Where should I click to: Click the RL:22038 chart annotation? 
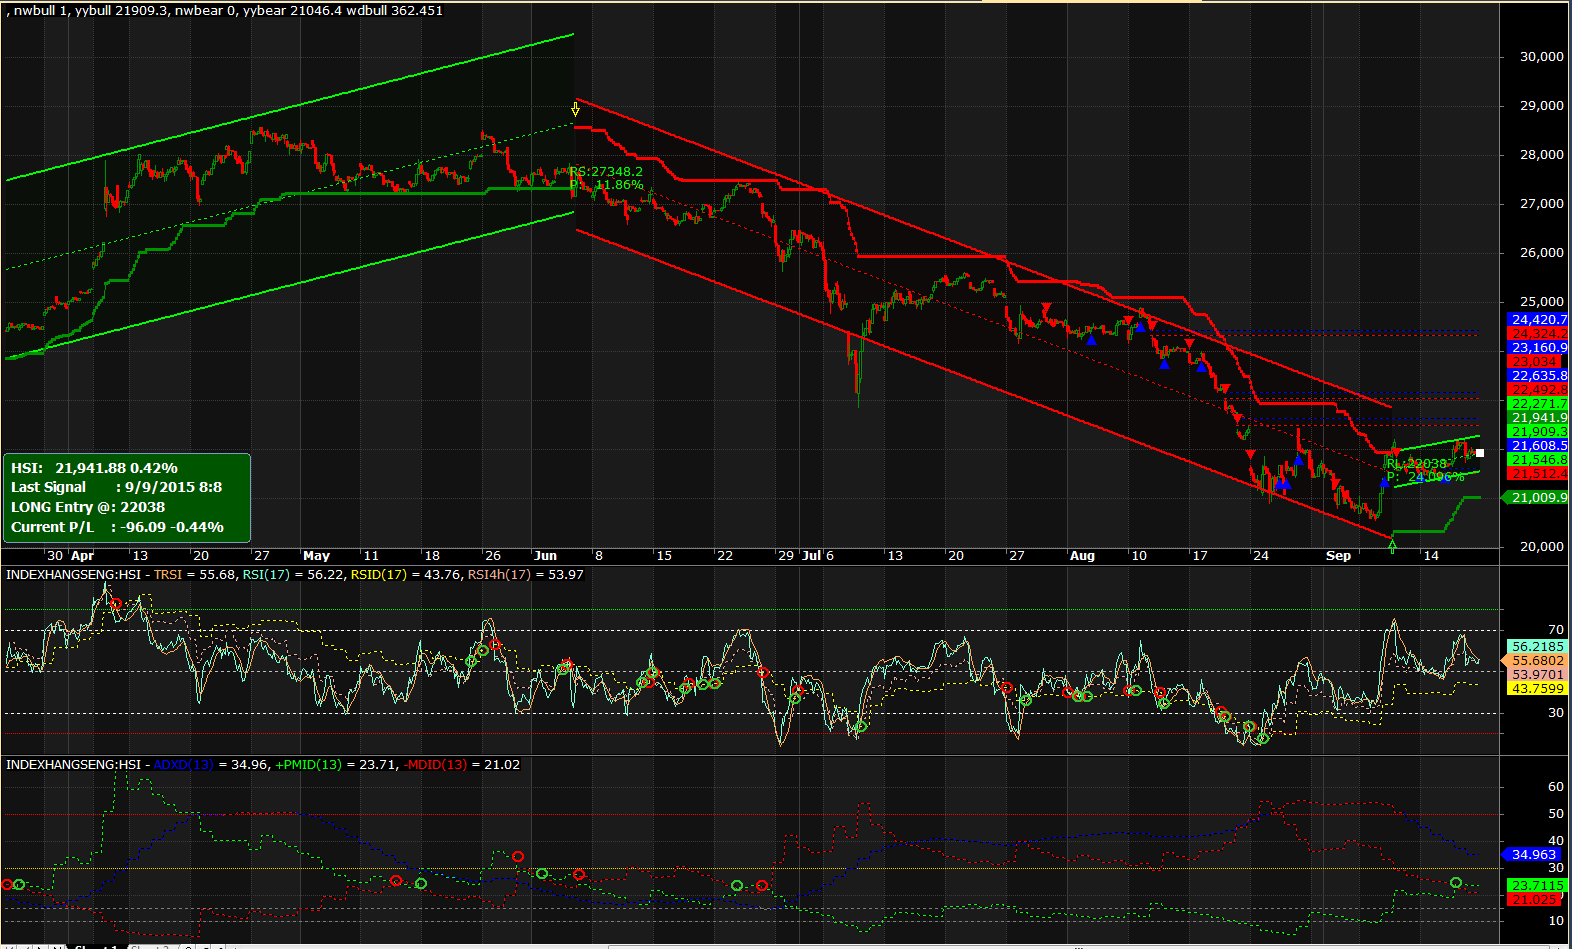[x=1417, y=463]
